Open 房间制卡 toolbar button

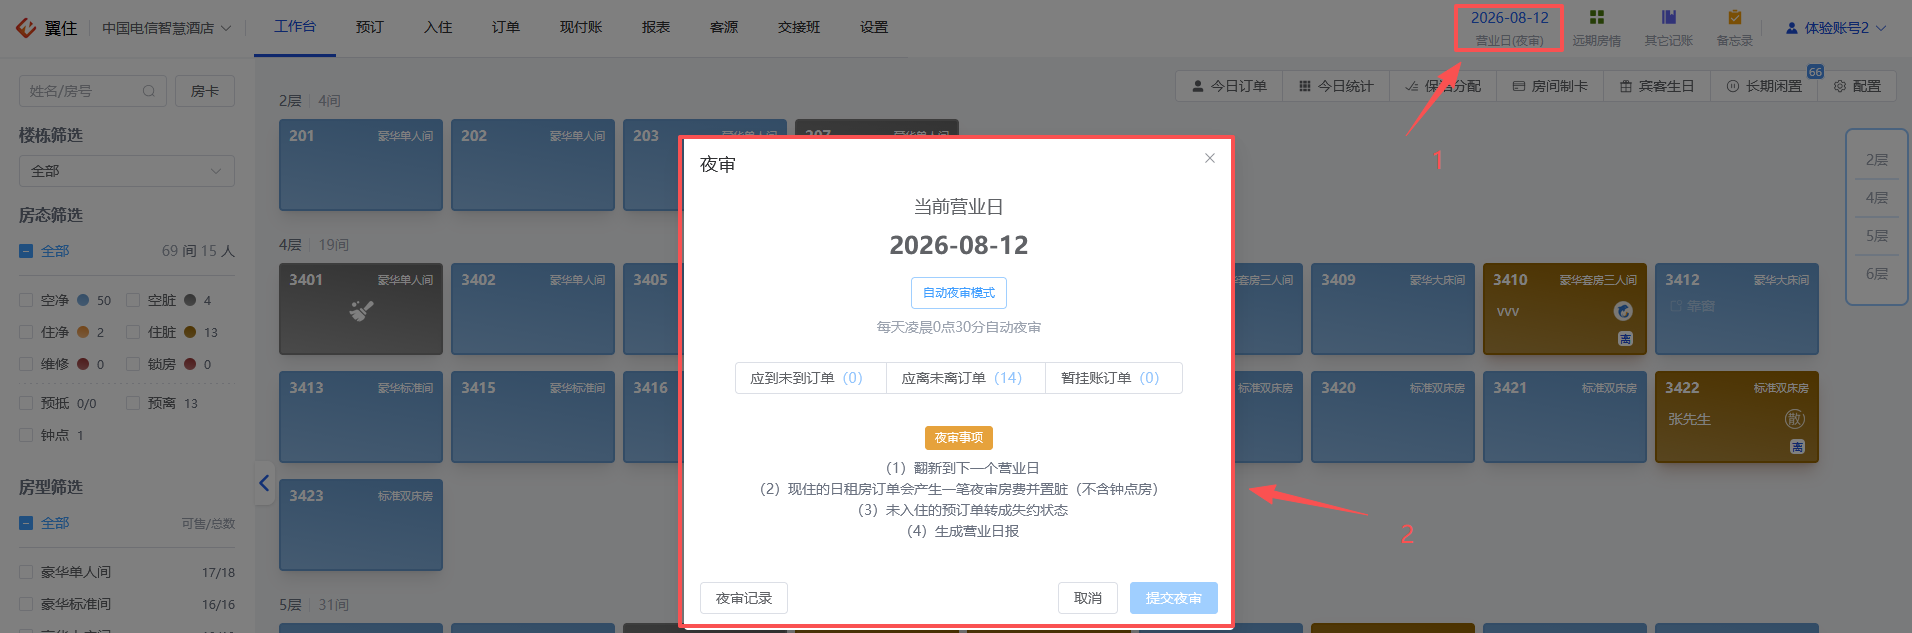click(1550, 86)
